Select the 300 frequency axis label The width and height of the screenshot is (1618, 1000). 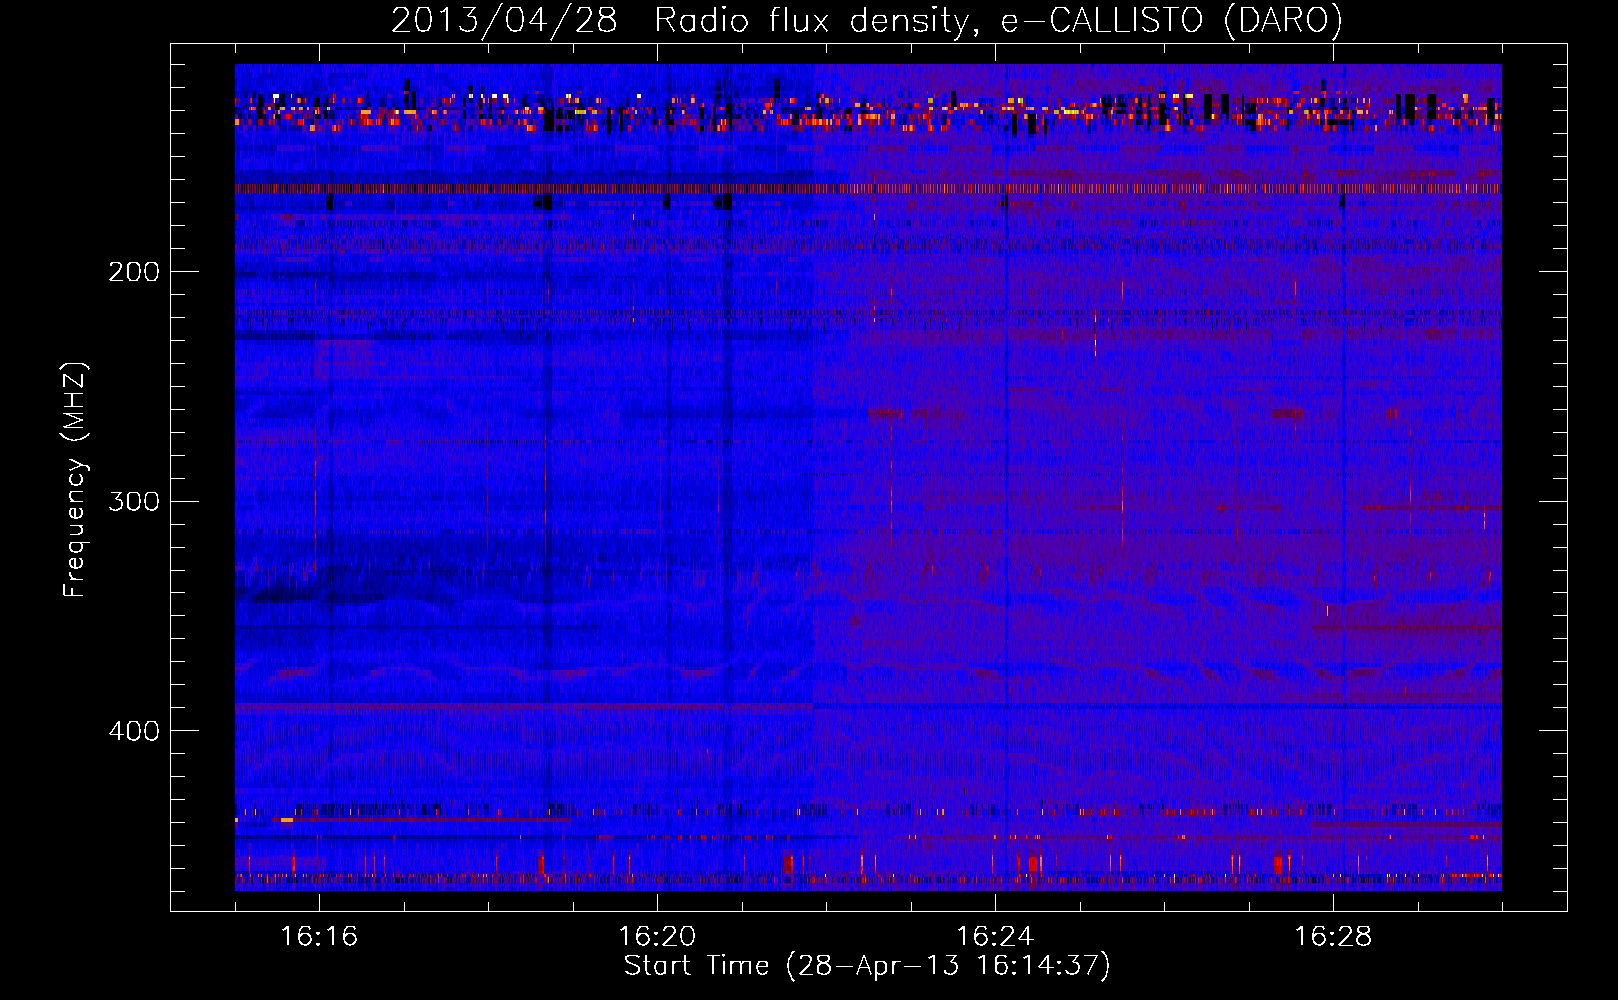(x=133, y=501)
